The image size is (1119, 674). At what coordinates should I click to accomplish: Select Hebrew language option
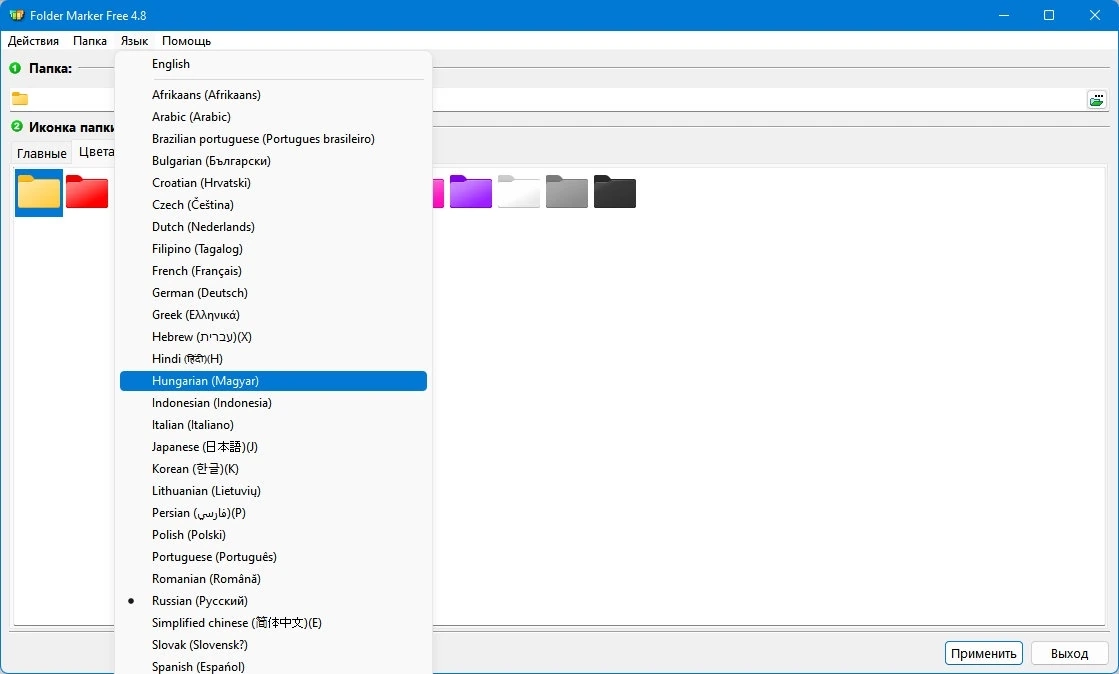273,336
